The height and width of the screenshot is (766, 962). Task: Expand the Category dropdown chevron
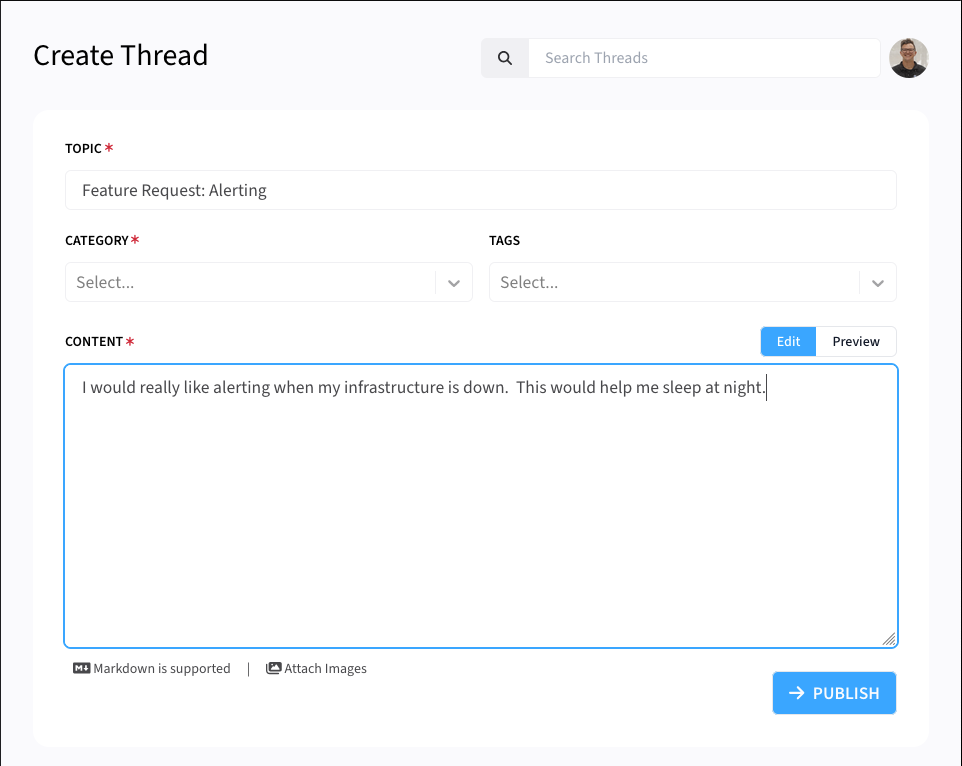pyautogui.click(x=454, y=283)
